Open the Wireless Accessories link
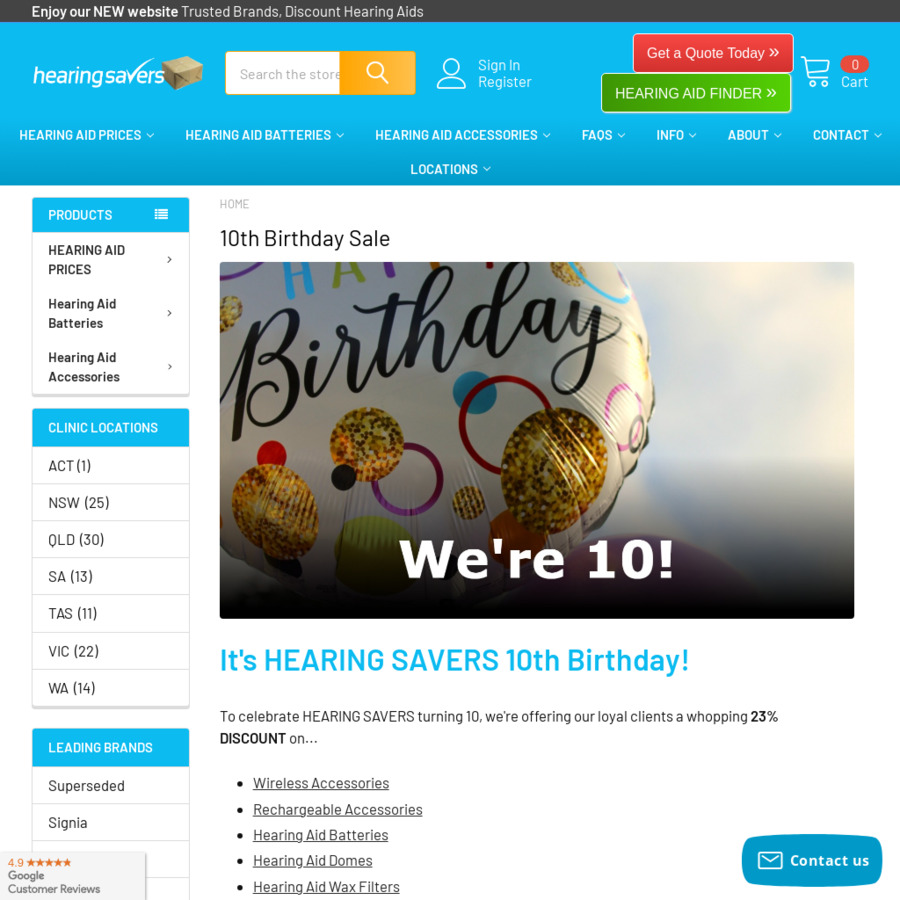The image size is (900, 900). point(321,783)
